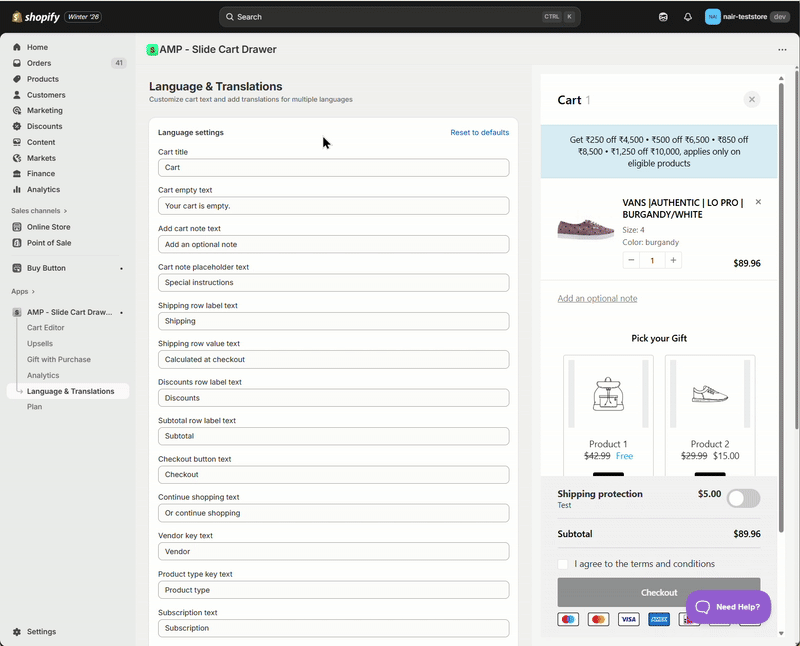The image size is (800, 646).
Task: Click the Settings gear icon
Action: (x=17, y=631)
